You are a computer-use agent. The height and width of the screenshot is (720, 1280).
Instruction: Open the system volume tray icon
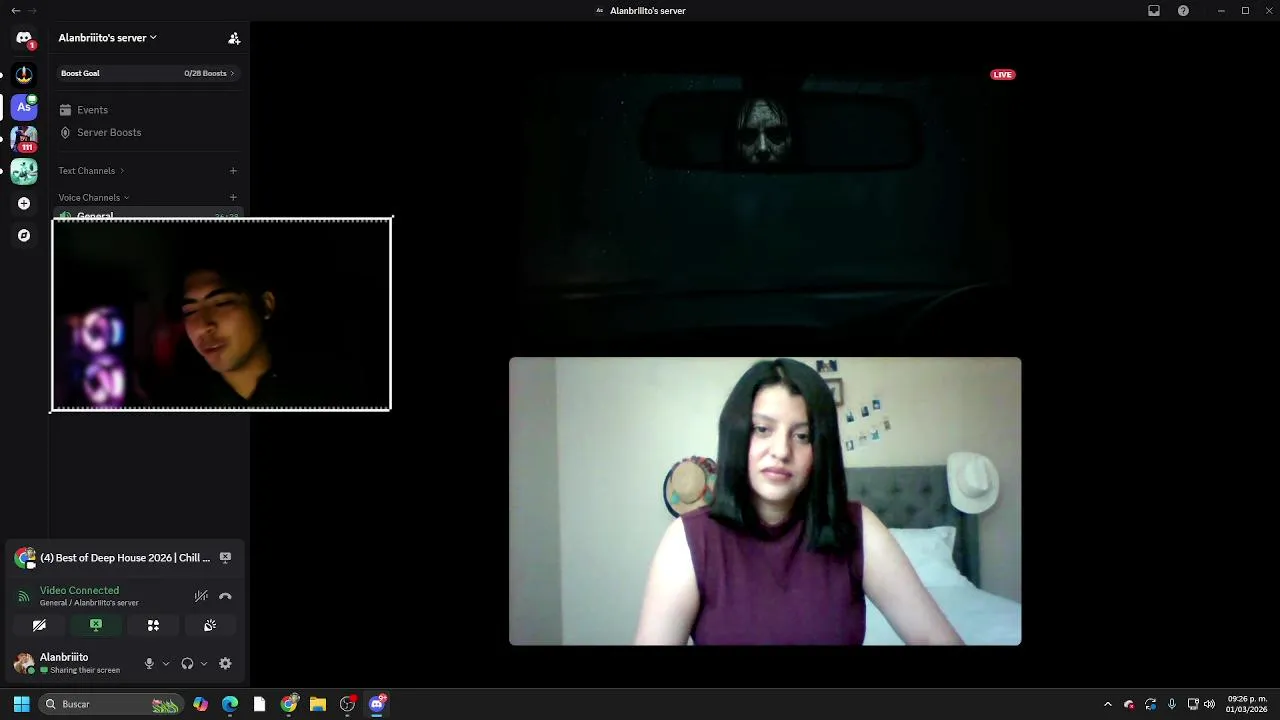[x=1209, y=704]
